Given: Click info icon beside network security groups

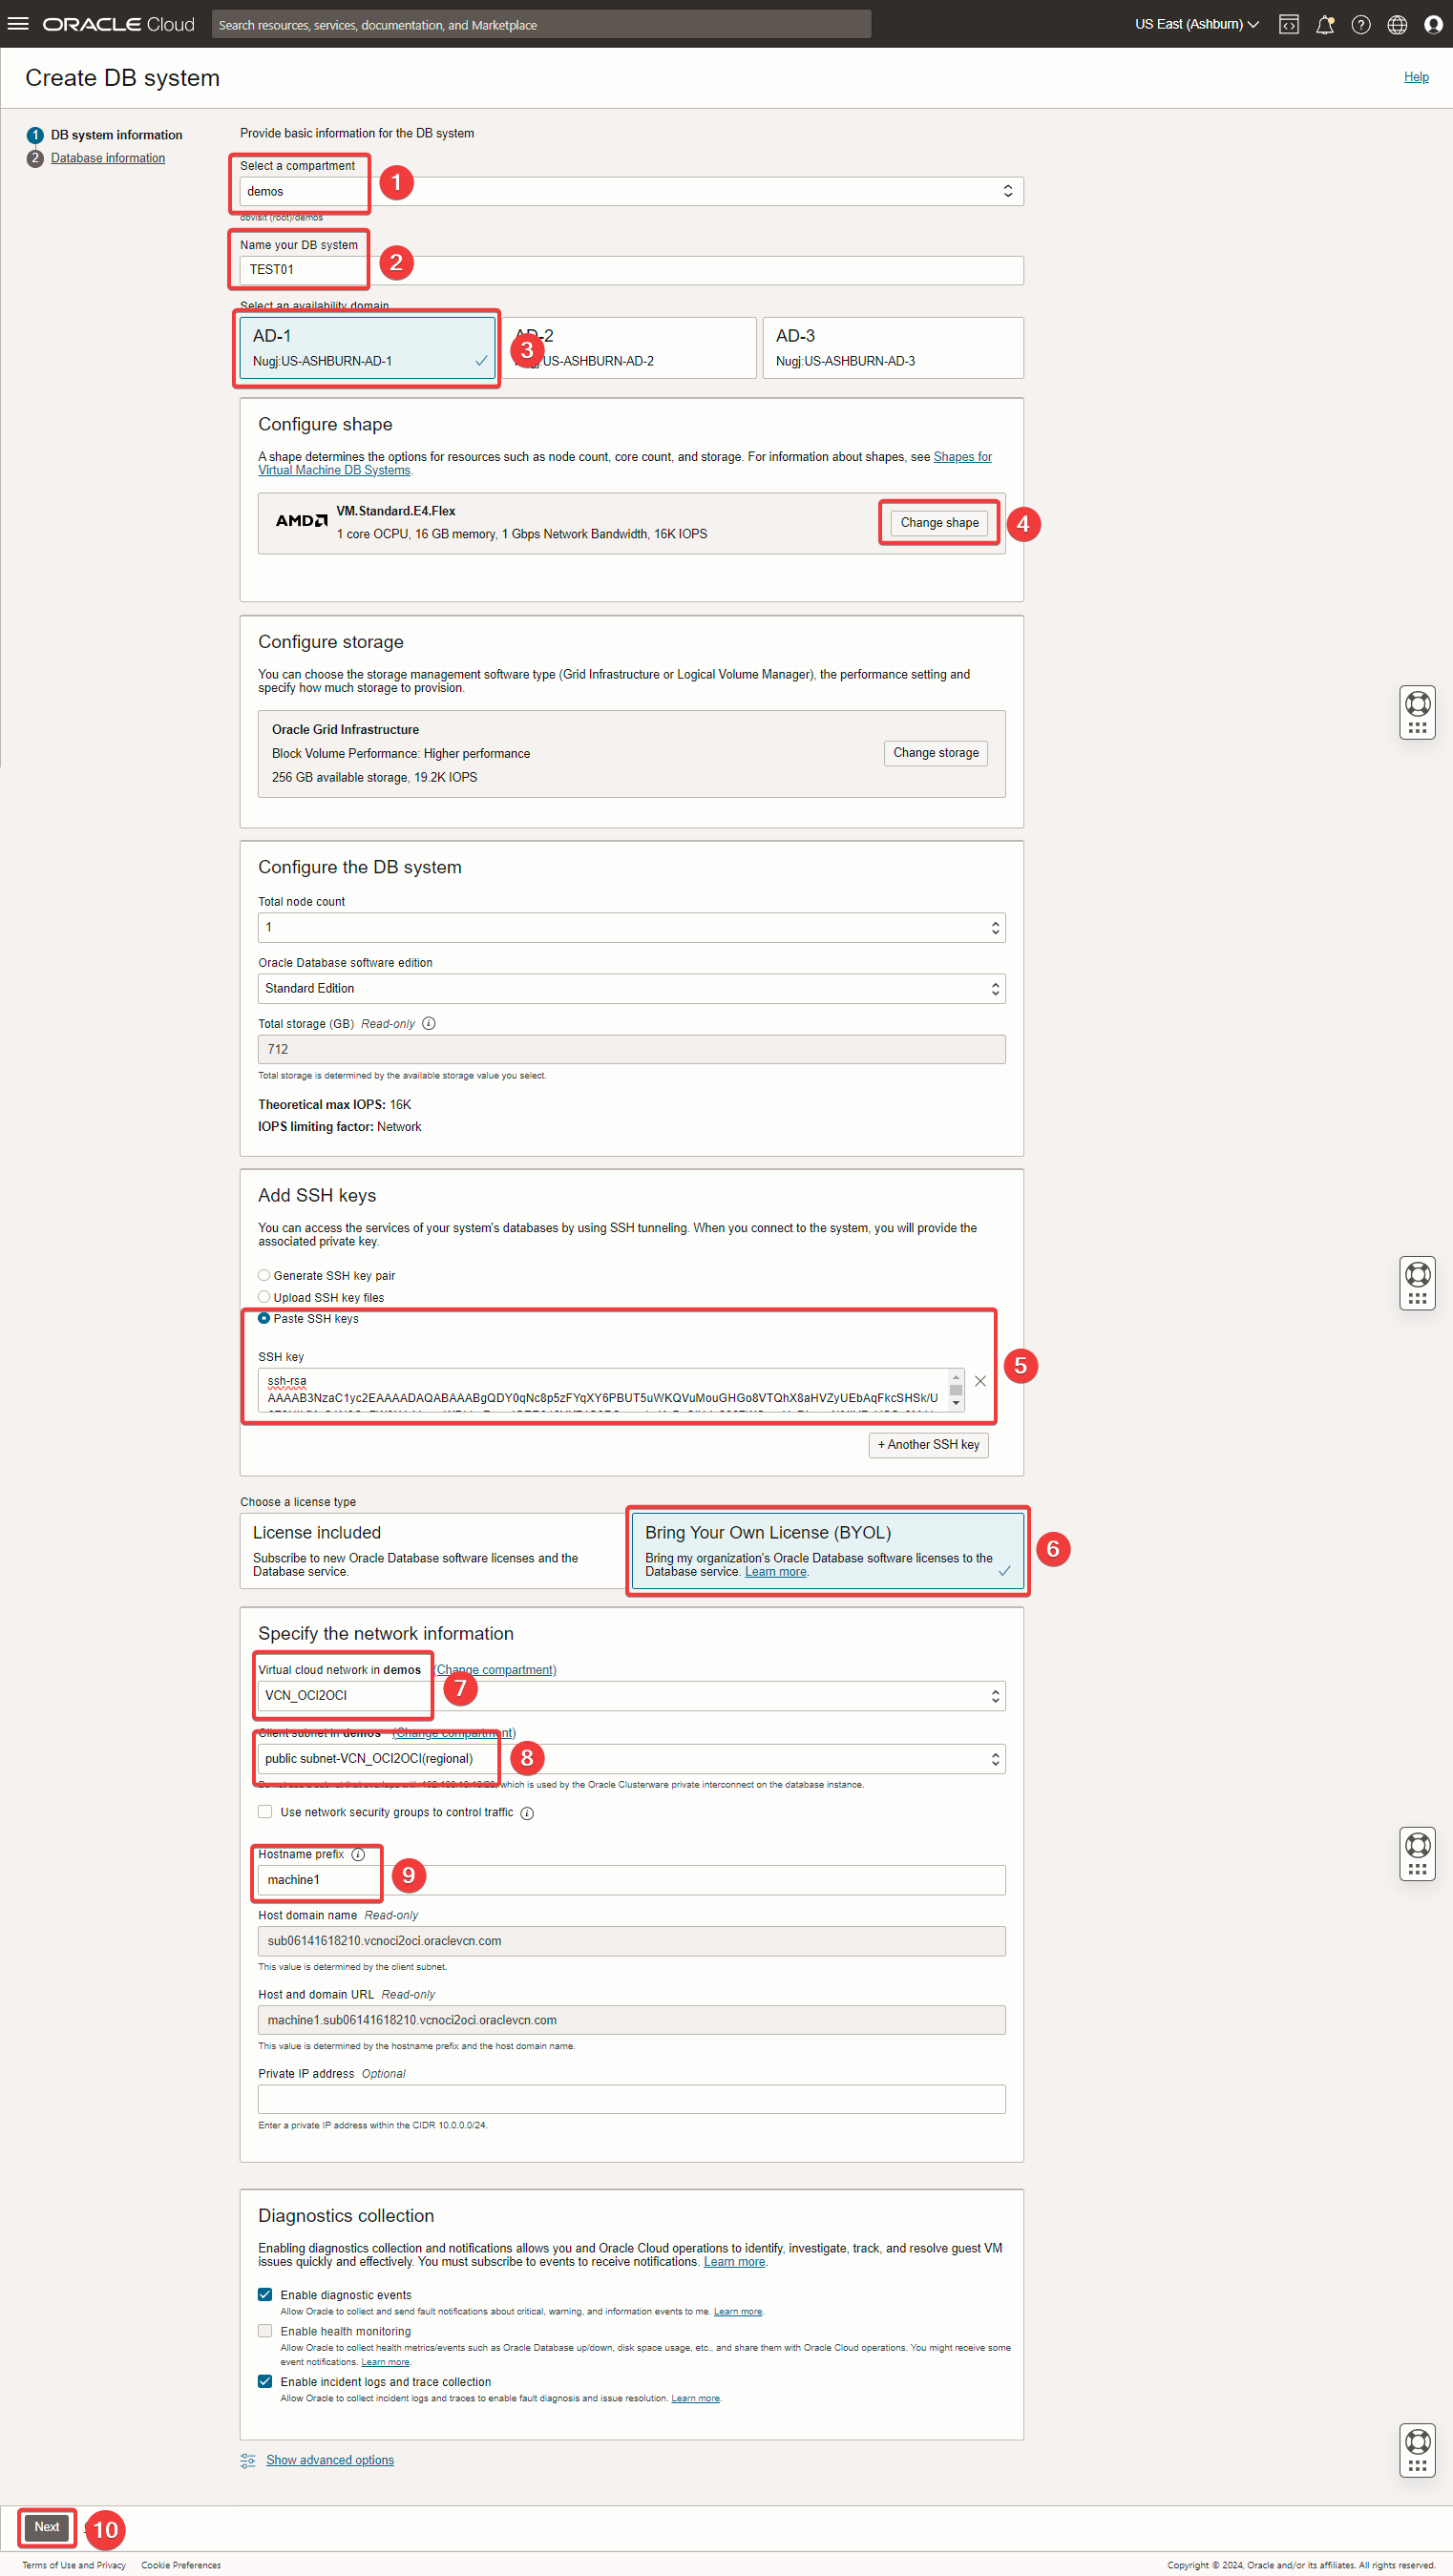Looking at the screenshot, I should pos(527,1813).
